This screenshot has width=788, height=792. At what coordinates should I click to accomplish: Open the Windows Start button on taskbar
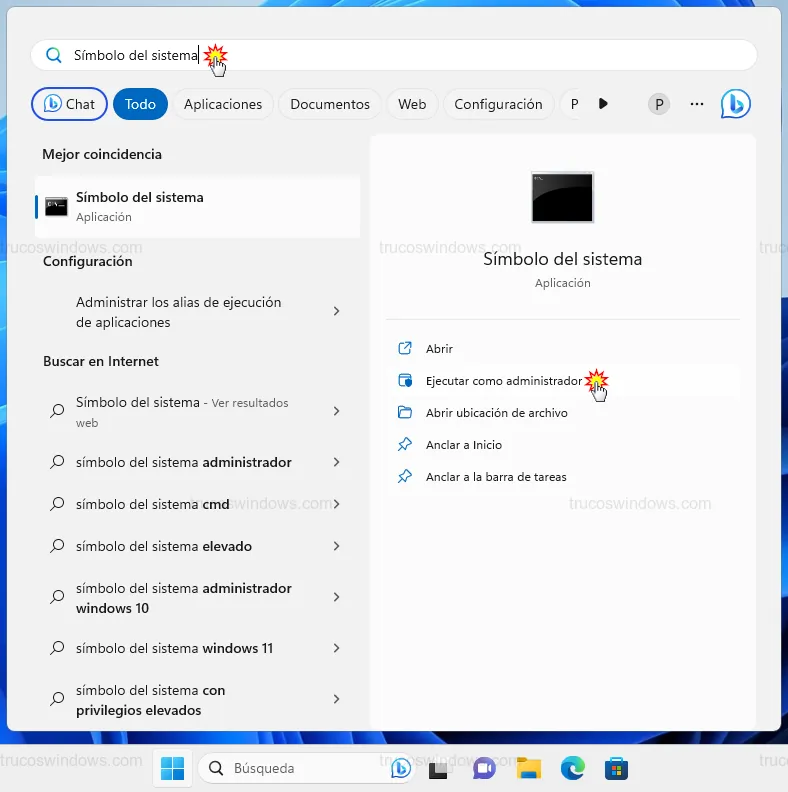pyautogui.click(x=172, y=768)
